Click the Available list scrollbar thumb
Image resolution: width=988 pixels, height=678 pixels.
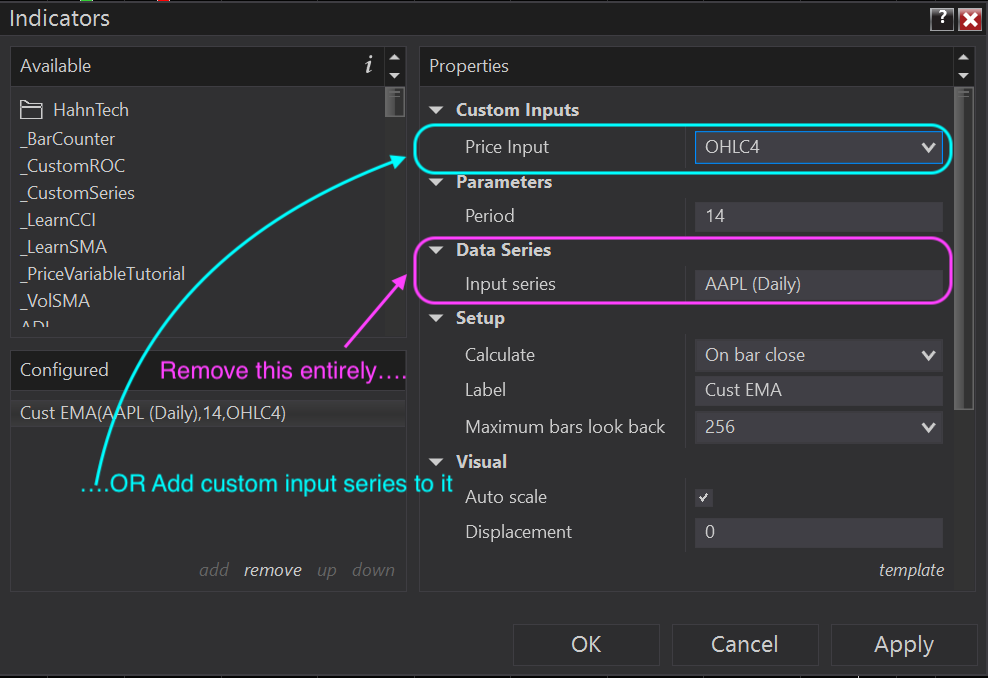pos(394,102)
